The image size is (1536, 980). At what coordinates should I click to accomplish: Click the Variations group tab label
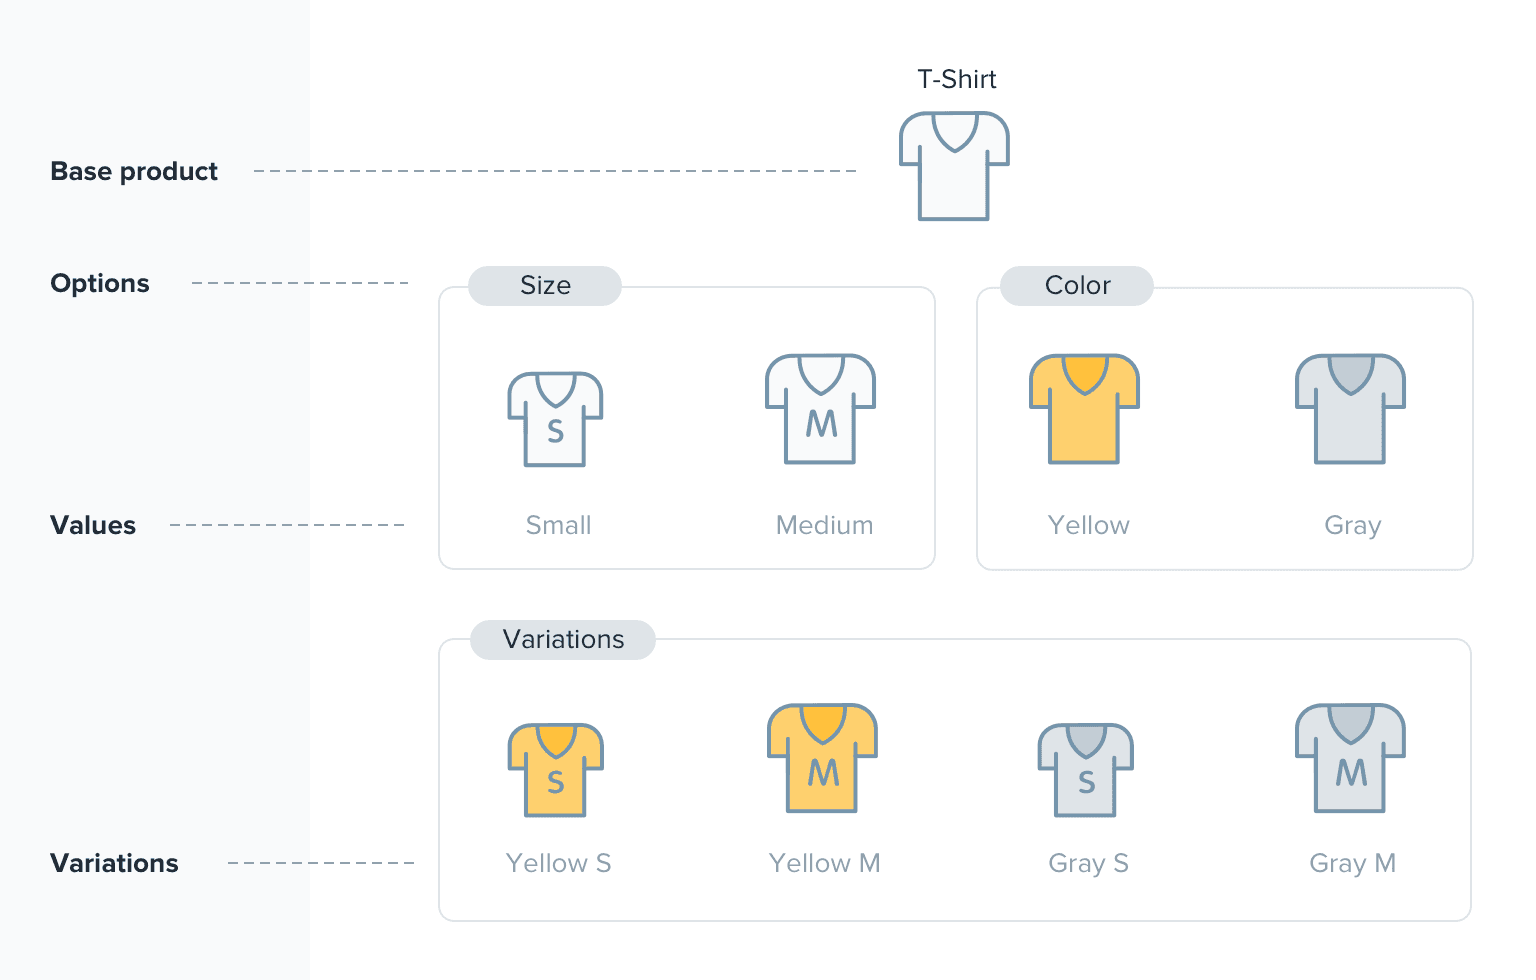(x=563, y=640)
